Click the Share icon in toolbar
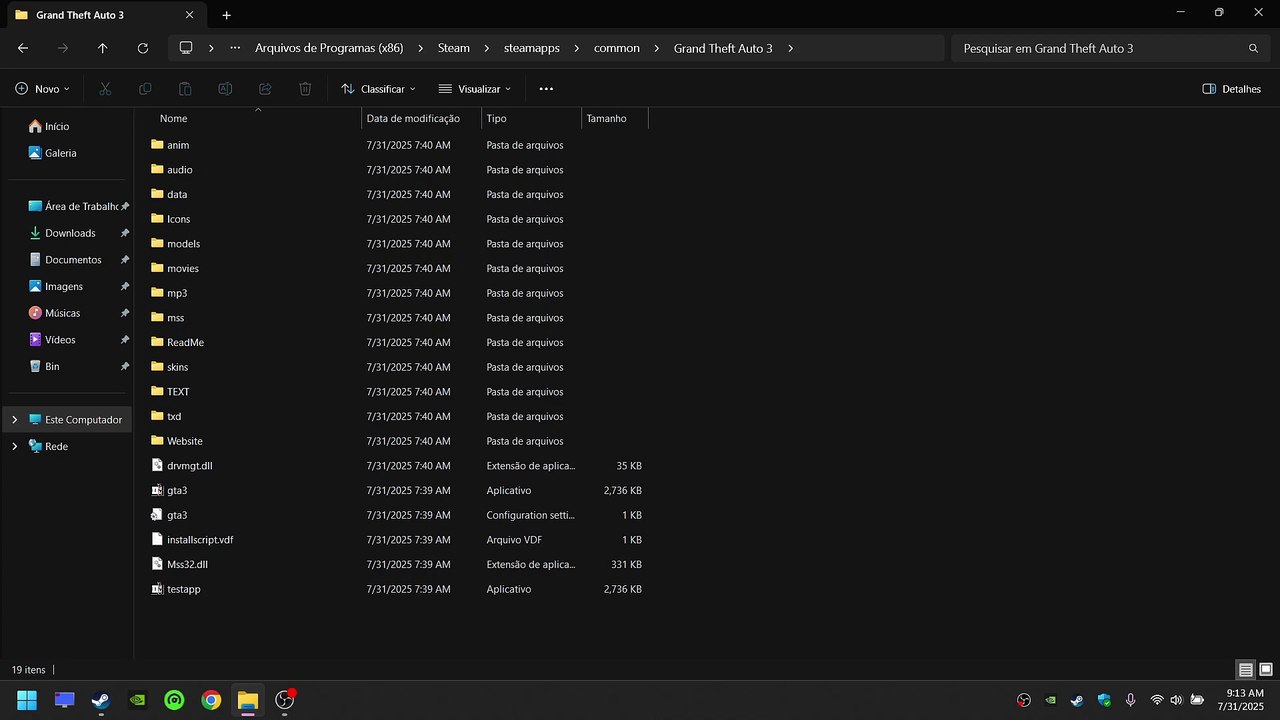Viewport: 1280px width, 720px height. tap(265, 89)
